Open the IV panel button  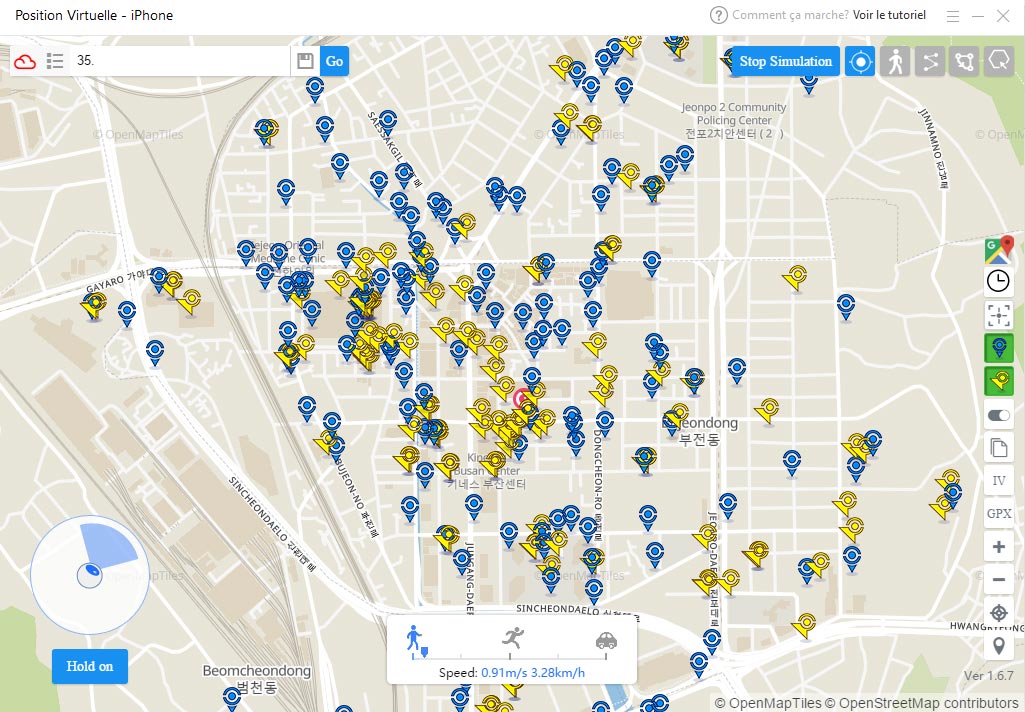click(x=999, y=481)
